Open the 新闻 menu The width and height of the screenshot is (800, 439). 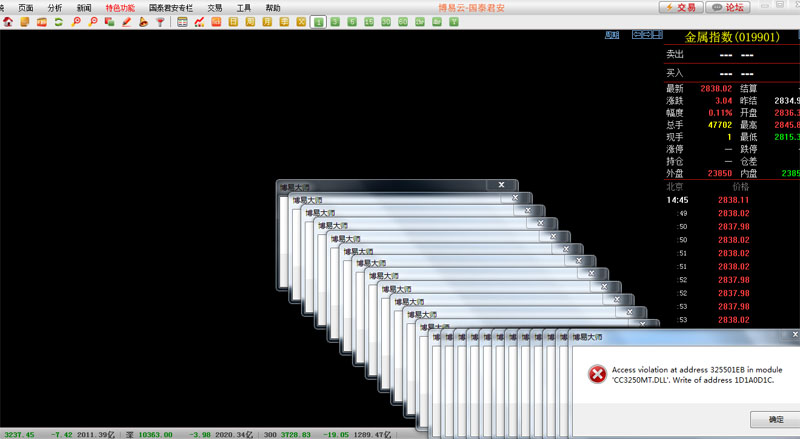point(84,8)
